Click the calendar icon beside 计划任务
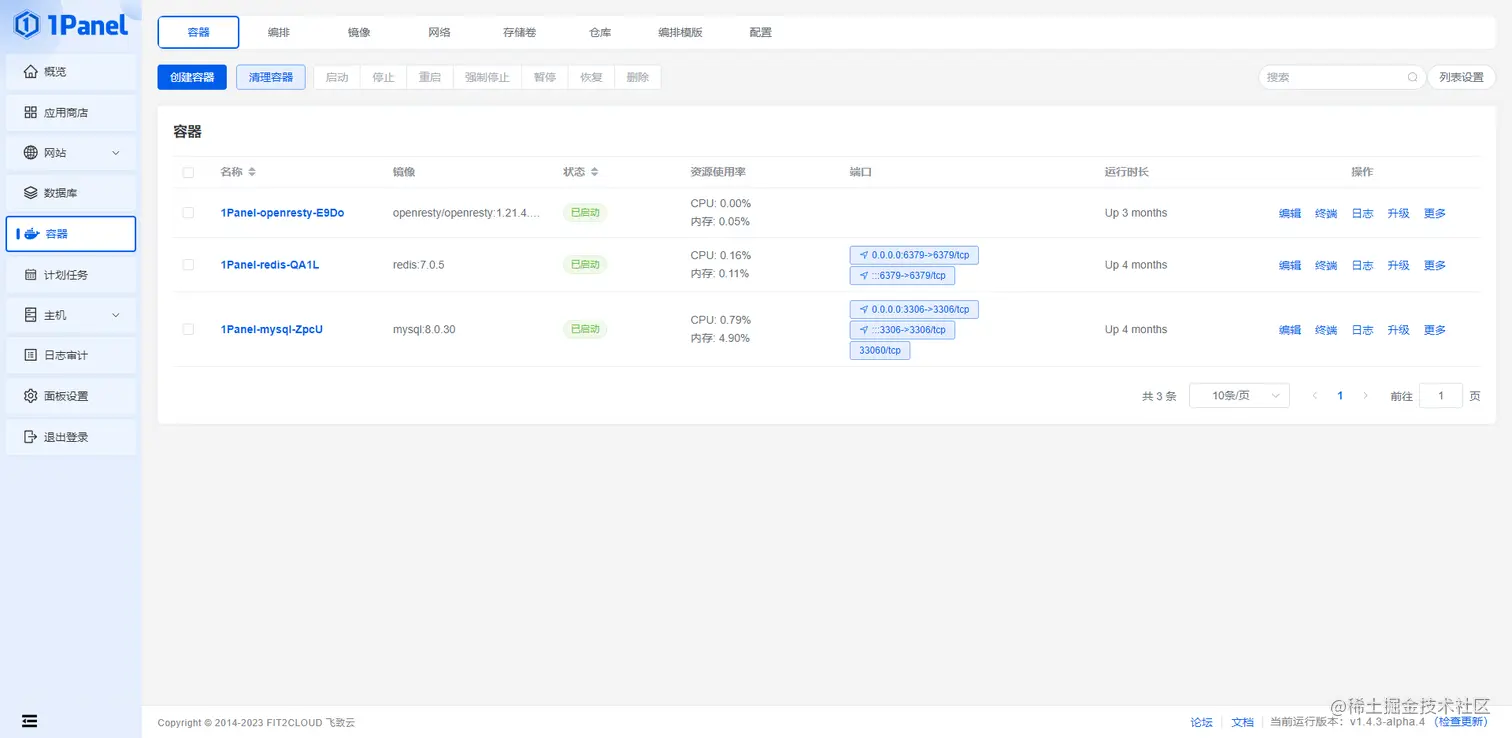This screenshot has height=738, width=1512. coord(30,275)
